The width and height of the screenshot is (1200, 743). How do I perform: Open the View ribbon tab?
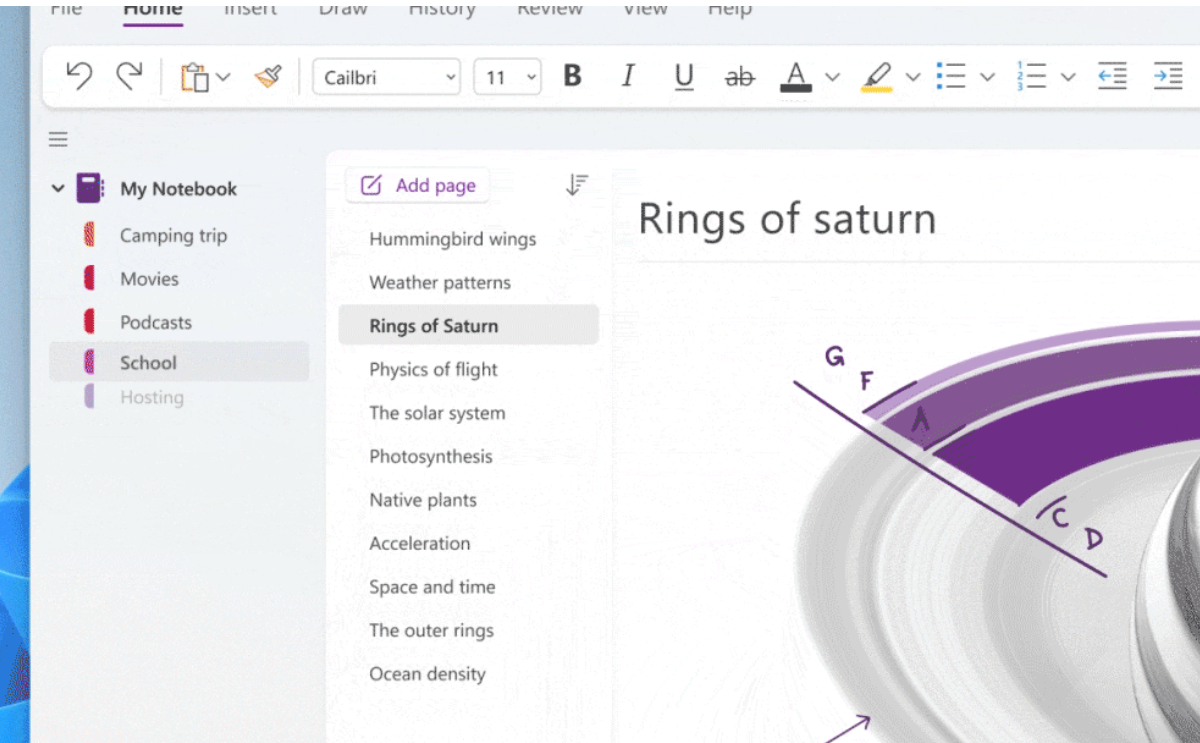click(x=645, y=9)
